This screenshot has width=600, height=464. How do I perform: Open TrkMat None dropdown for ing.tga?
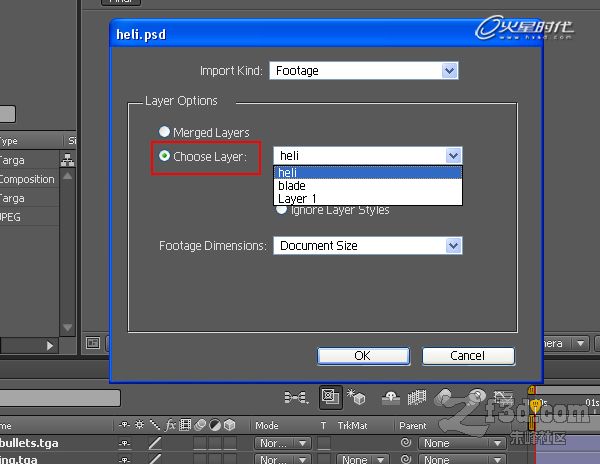362,459
